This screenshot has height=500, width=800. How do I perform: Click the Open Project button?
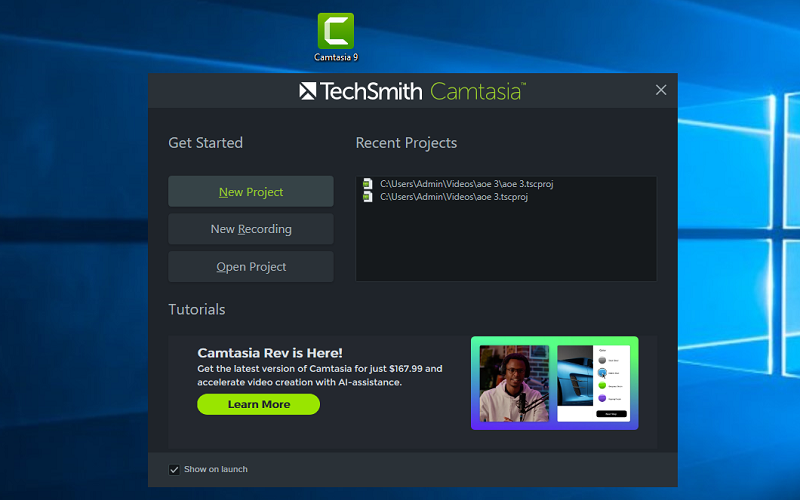[251, 266]
